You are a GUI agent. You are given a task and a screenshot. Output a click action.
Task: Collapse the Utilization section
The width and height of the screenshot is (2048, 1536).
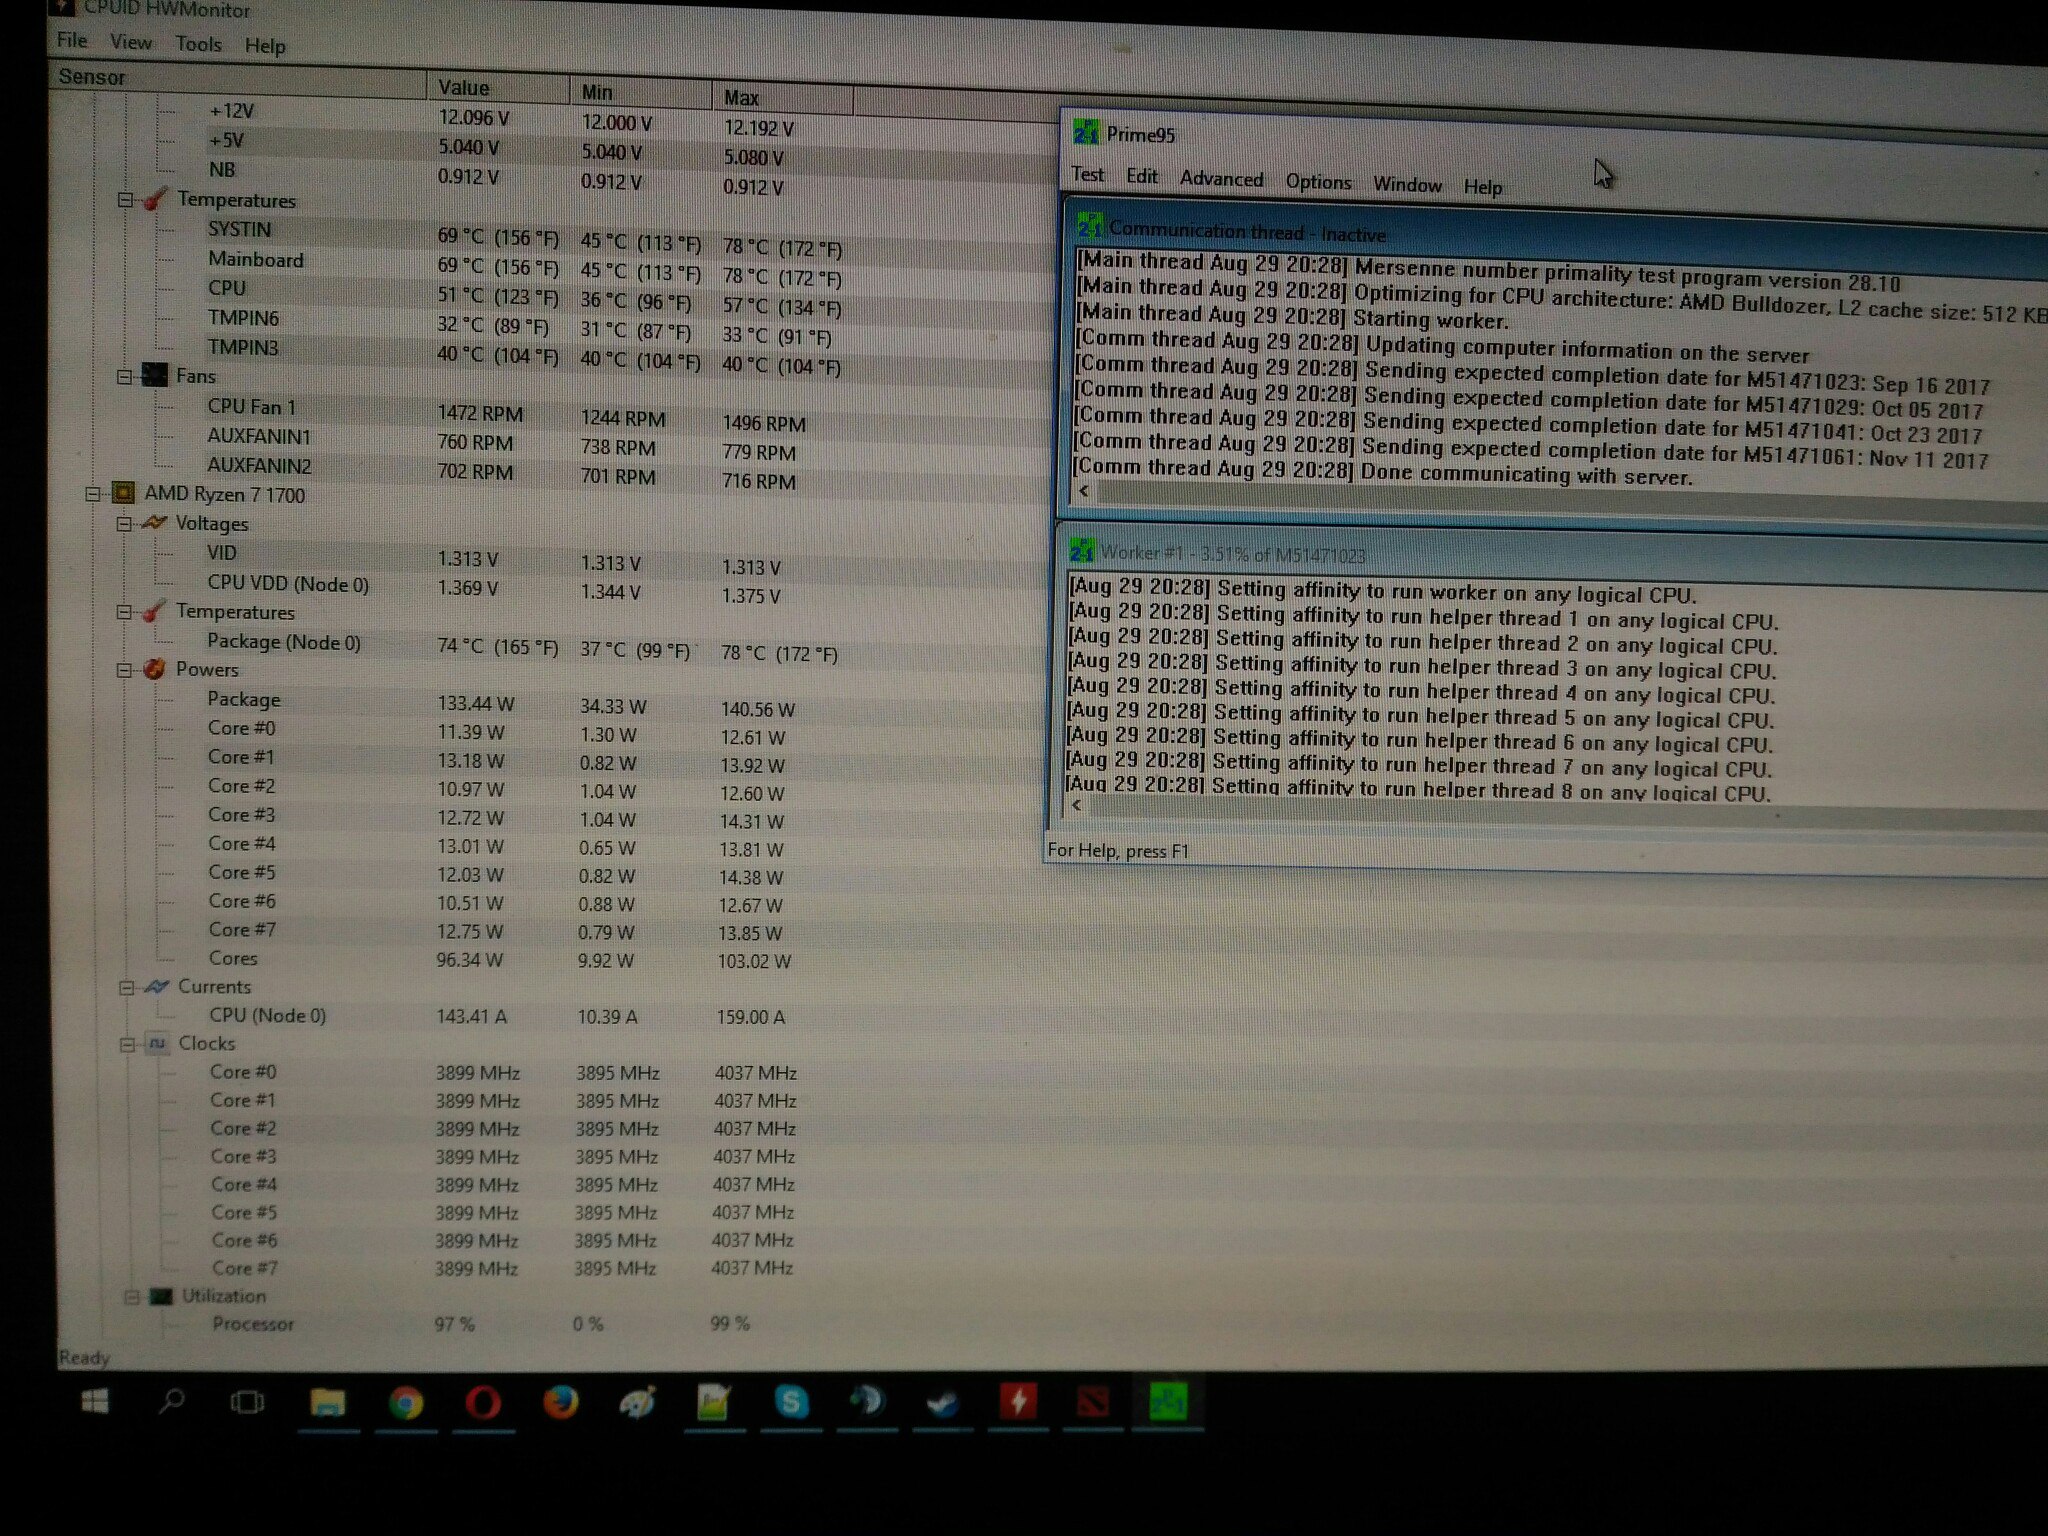click(x=131, y=1297)
